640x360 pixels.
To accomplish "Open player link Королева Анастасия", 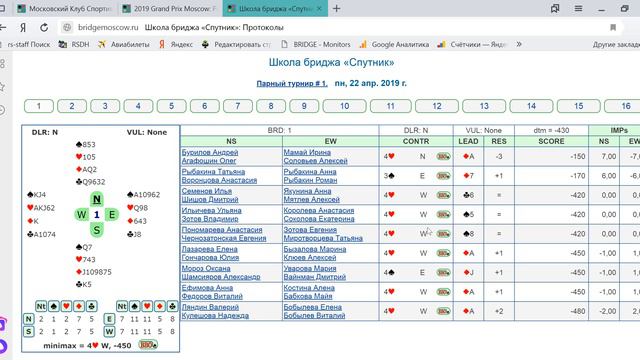I will 319,211.
